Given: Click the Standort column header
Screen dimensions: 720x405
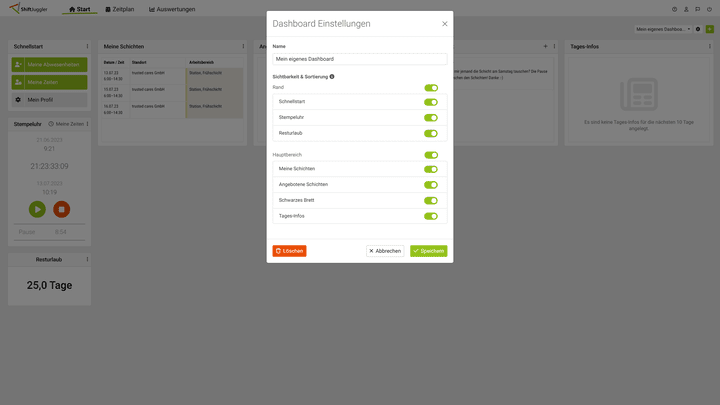Looking at the screenshot, I should point(139,62).
